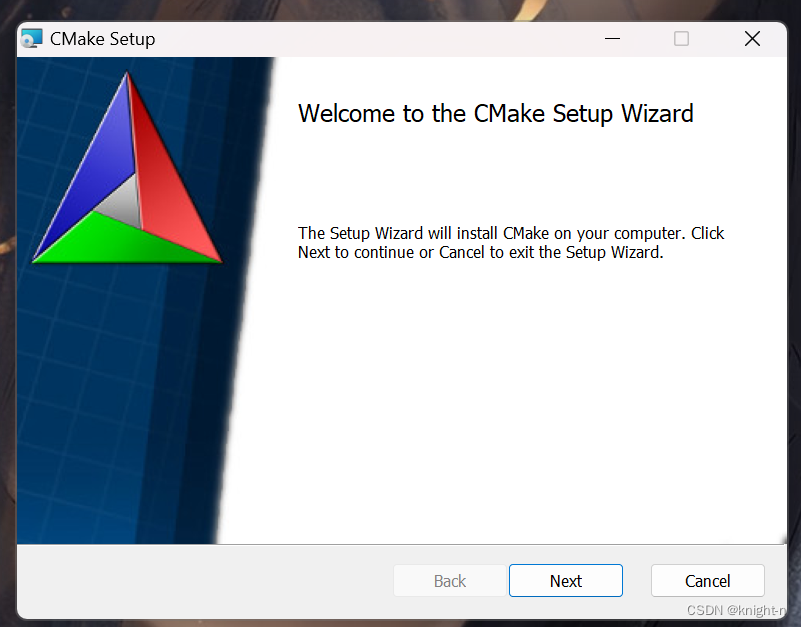This screenshot has width=801, height=627.
Task: Click the X close icon on the title bar
Action: [752, 39]
